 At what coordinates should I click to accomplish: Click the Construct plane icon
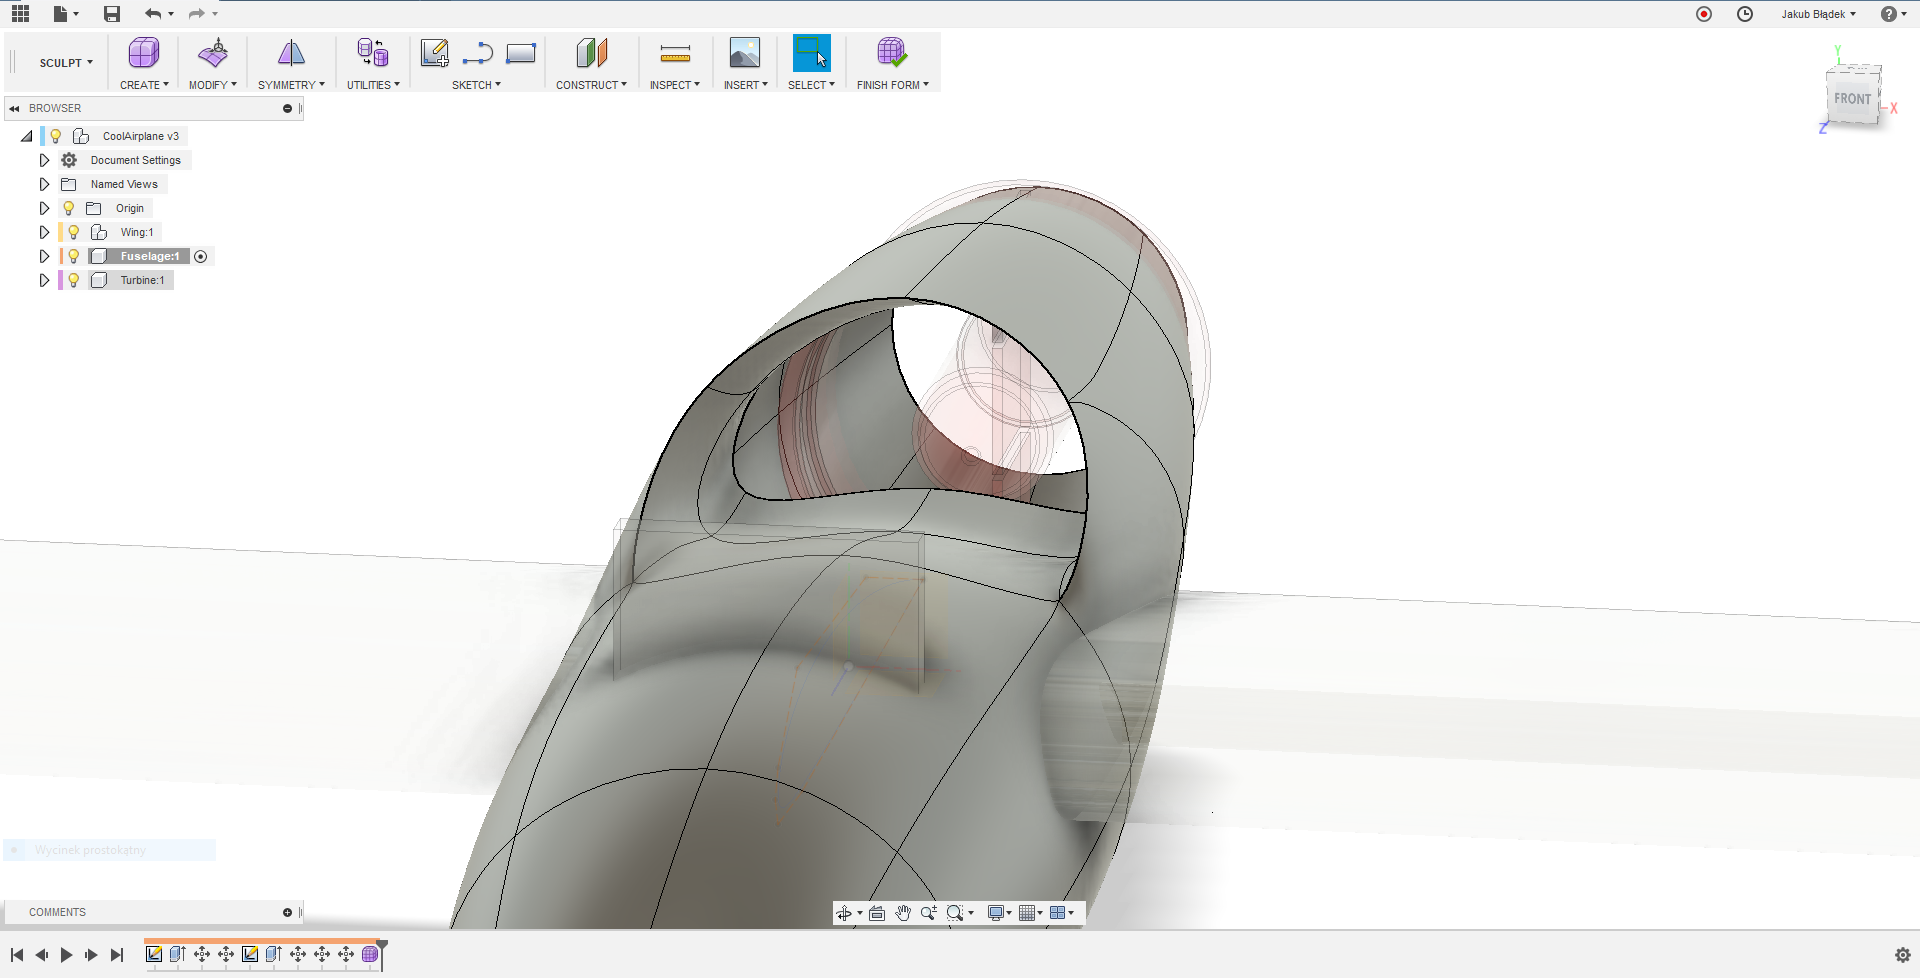pos(592,53)
